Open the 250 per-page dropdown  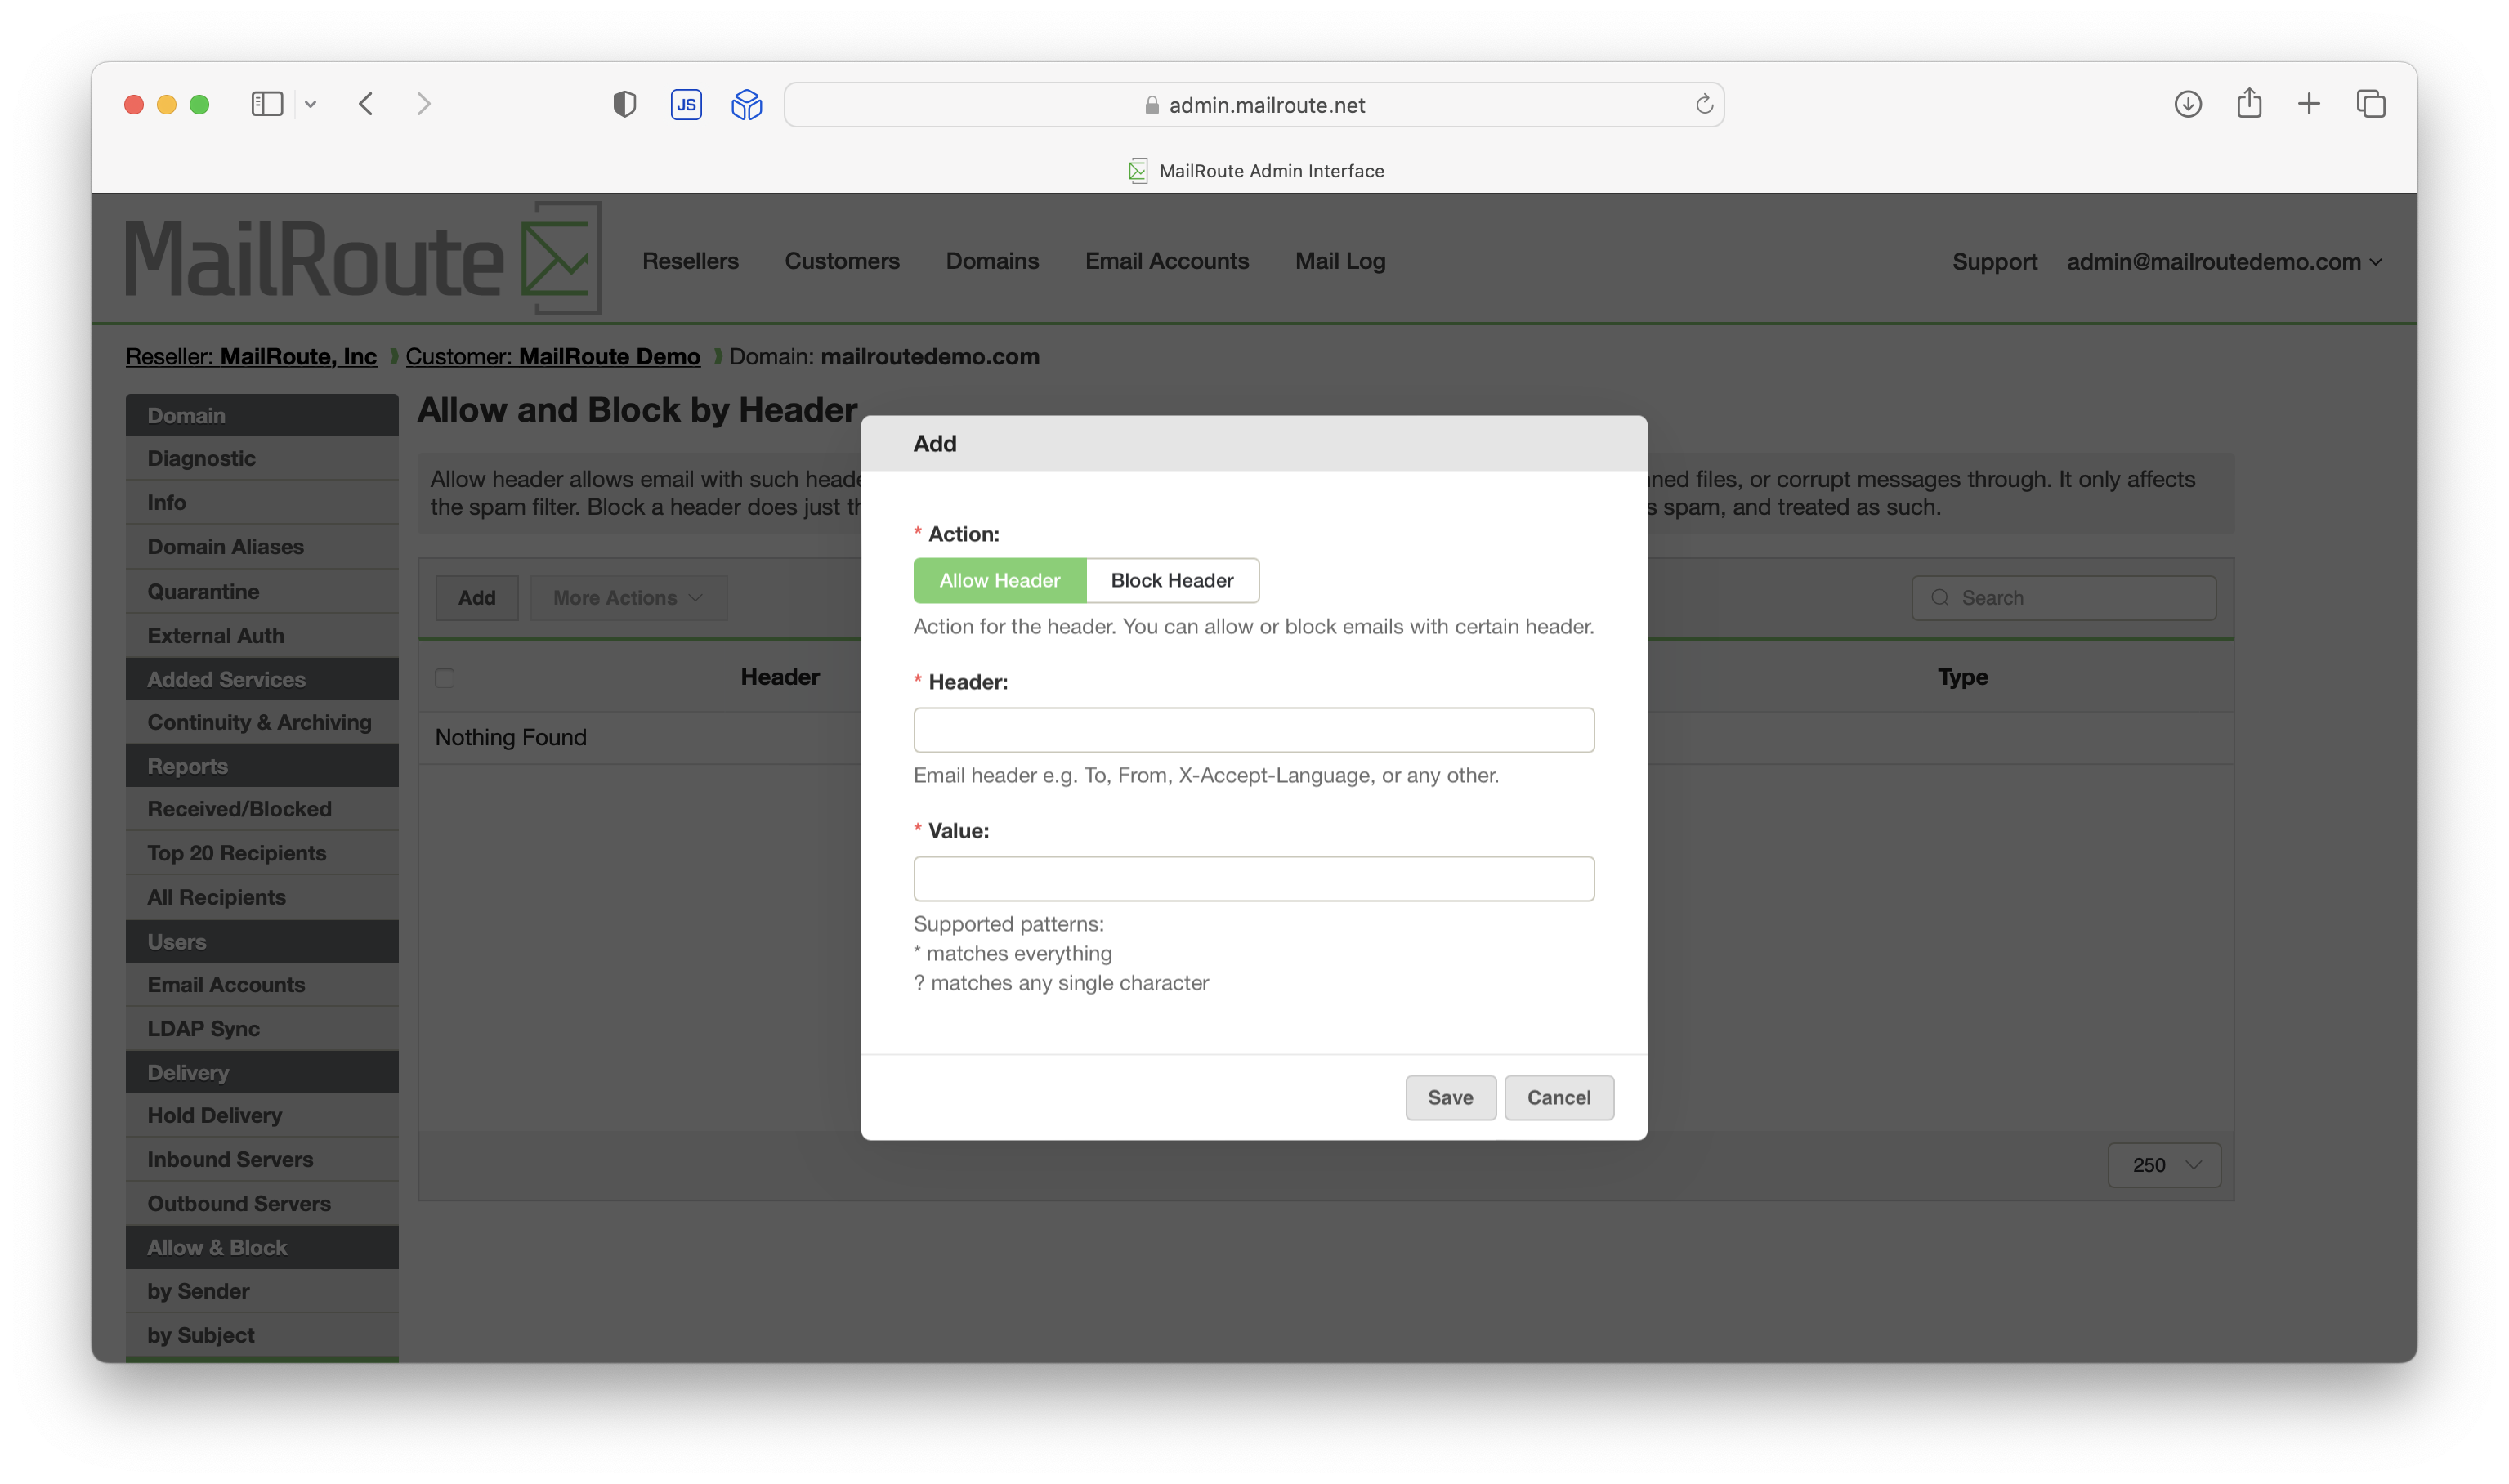pyautogui.click(x=2164, y=1165)
